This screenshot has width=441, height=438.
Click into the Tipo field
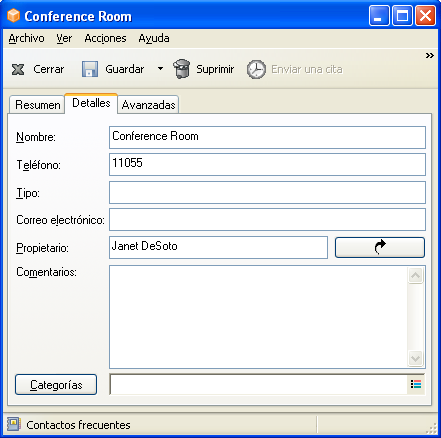pyautogui.click(x=267, y=192)
